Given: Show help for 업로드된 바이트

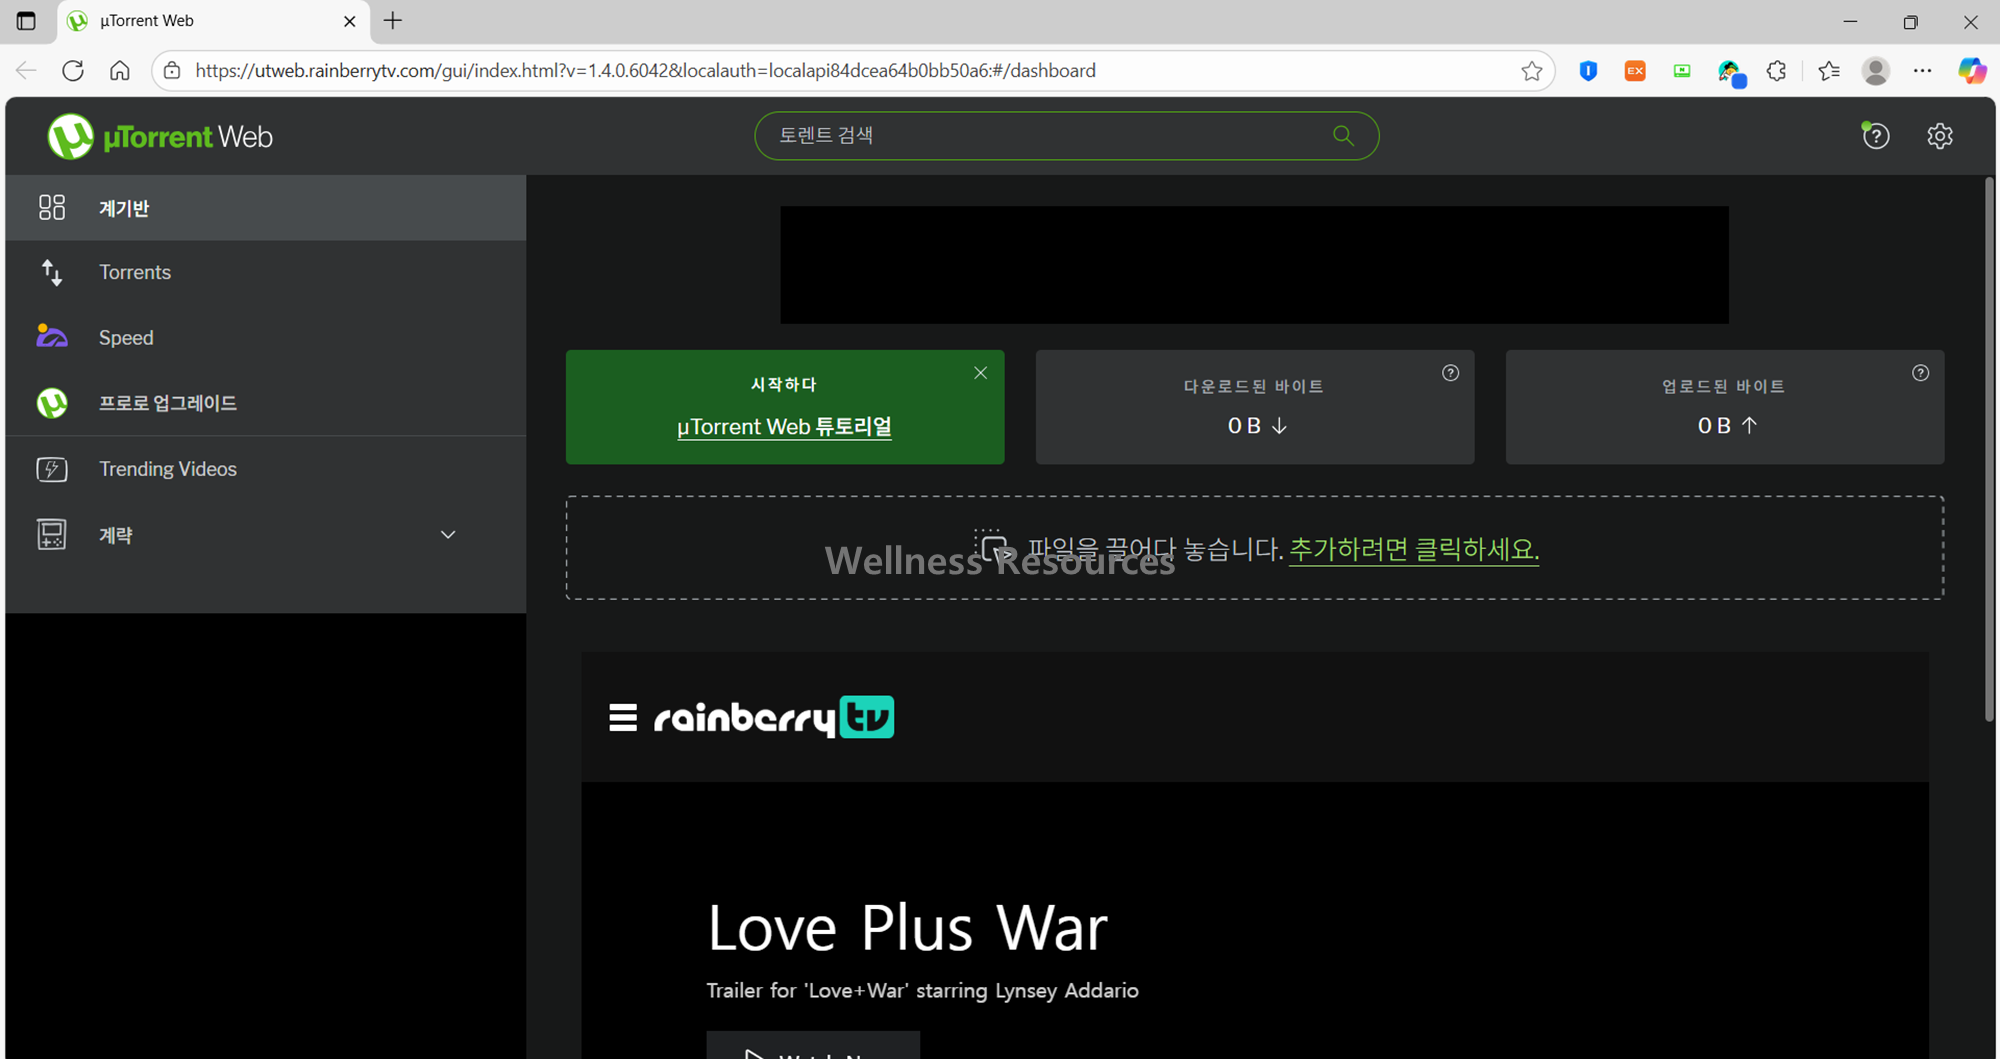Looking at the screenshot, I should (1920, 373).
